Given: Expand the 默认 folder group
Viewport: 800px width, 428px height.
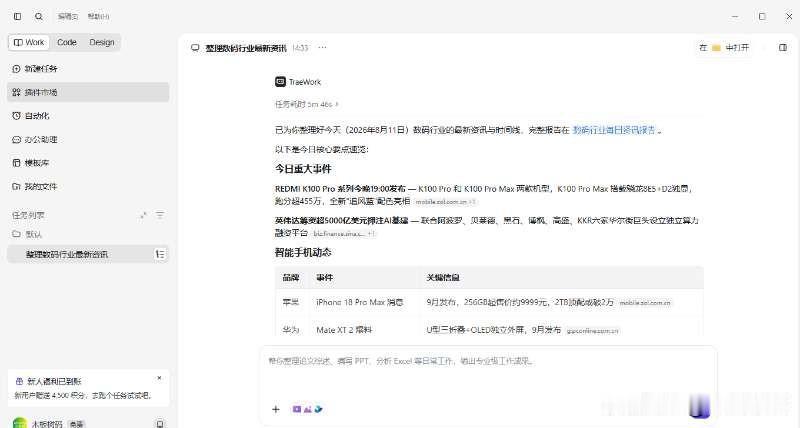Looking at the screenshot, I should [x=27, y=234].
